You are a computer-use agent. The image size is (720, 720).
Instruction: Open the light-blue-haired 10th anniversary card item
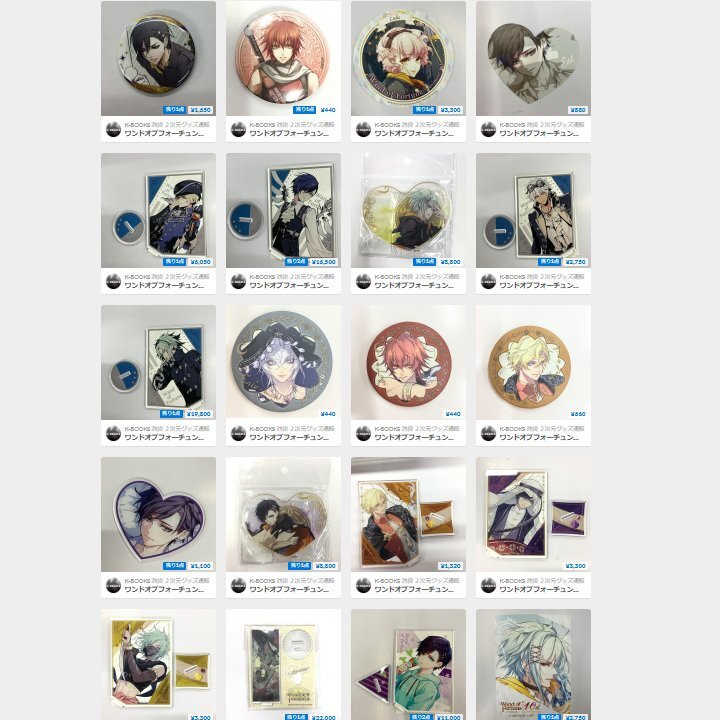coord(533,664)
